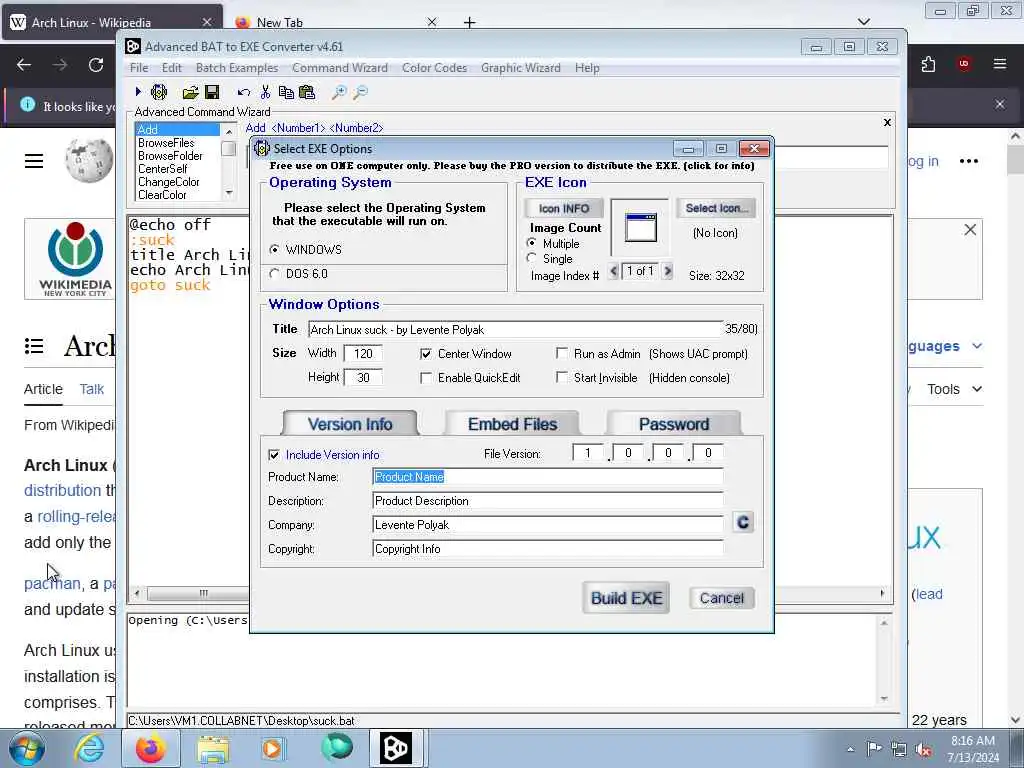Toggle Wikipedia table of contents icon
This screenshot has width=1024, height=768.
tap(34, 346)
